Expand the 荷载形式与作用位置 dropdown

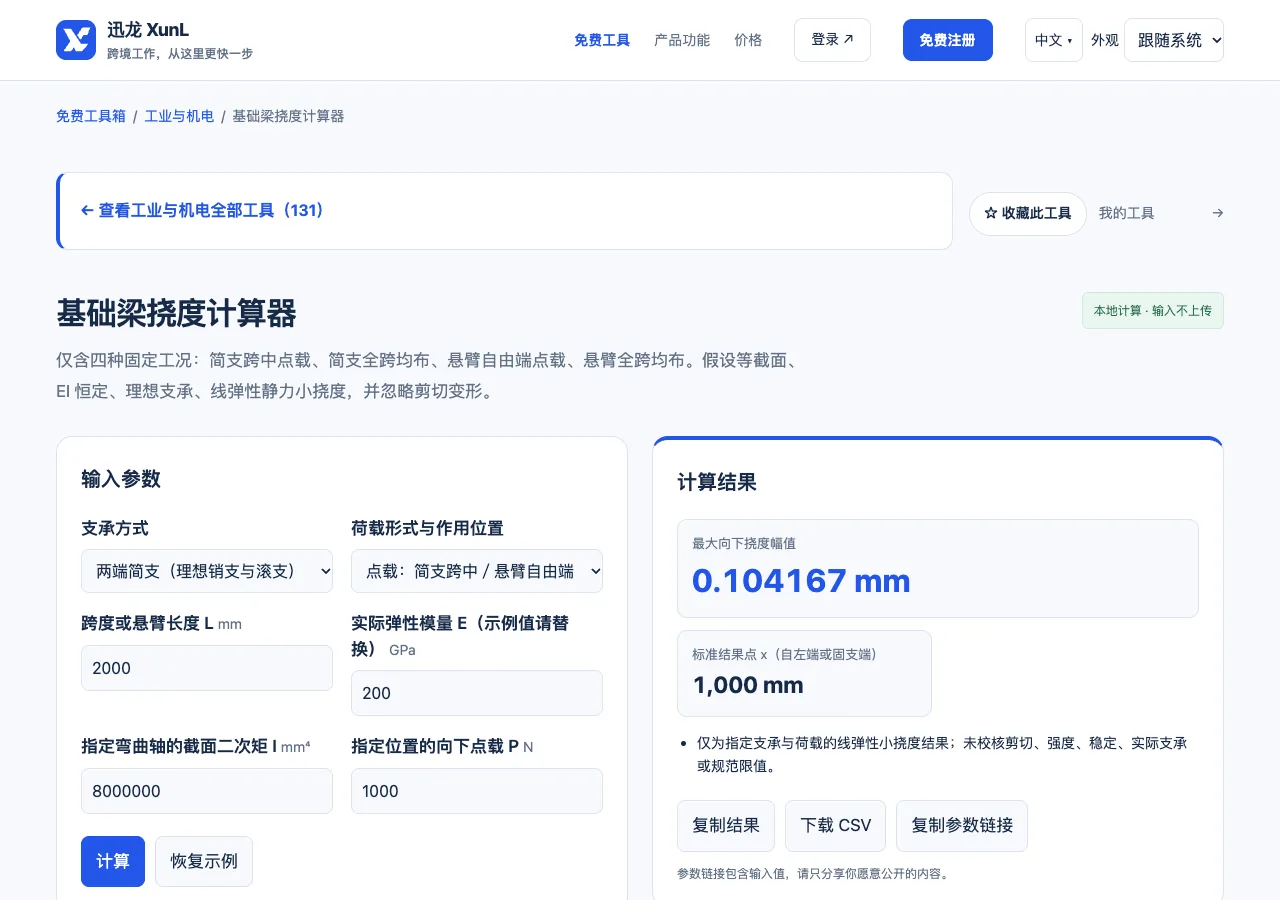(x=477, y=571)
